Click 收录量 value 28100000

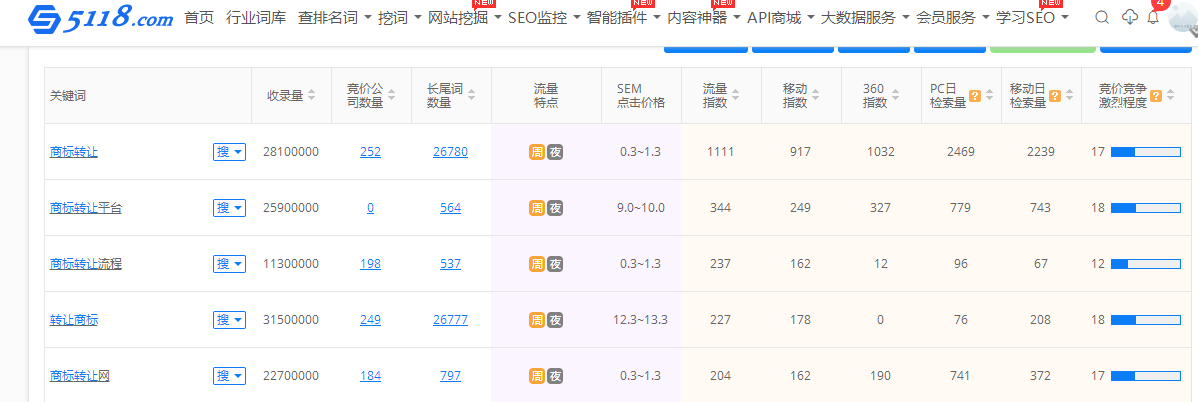point(291,152)
